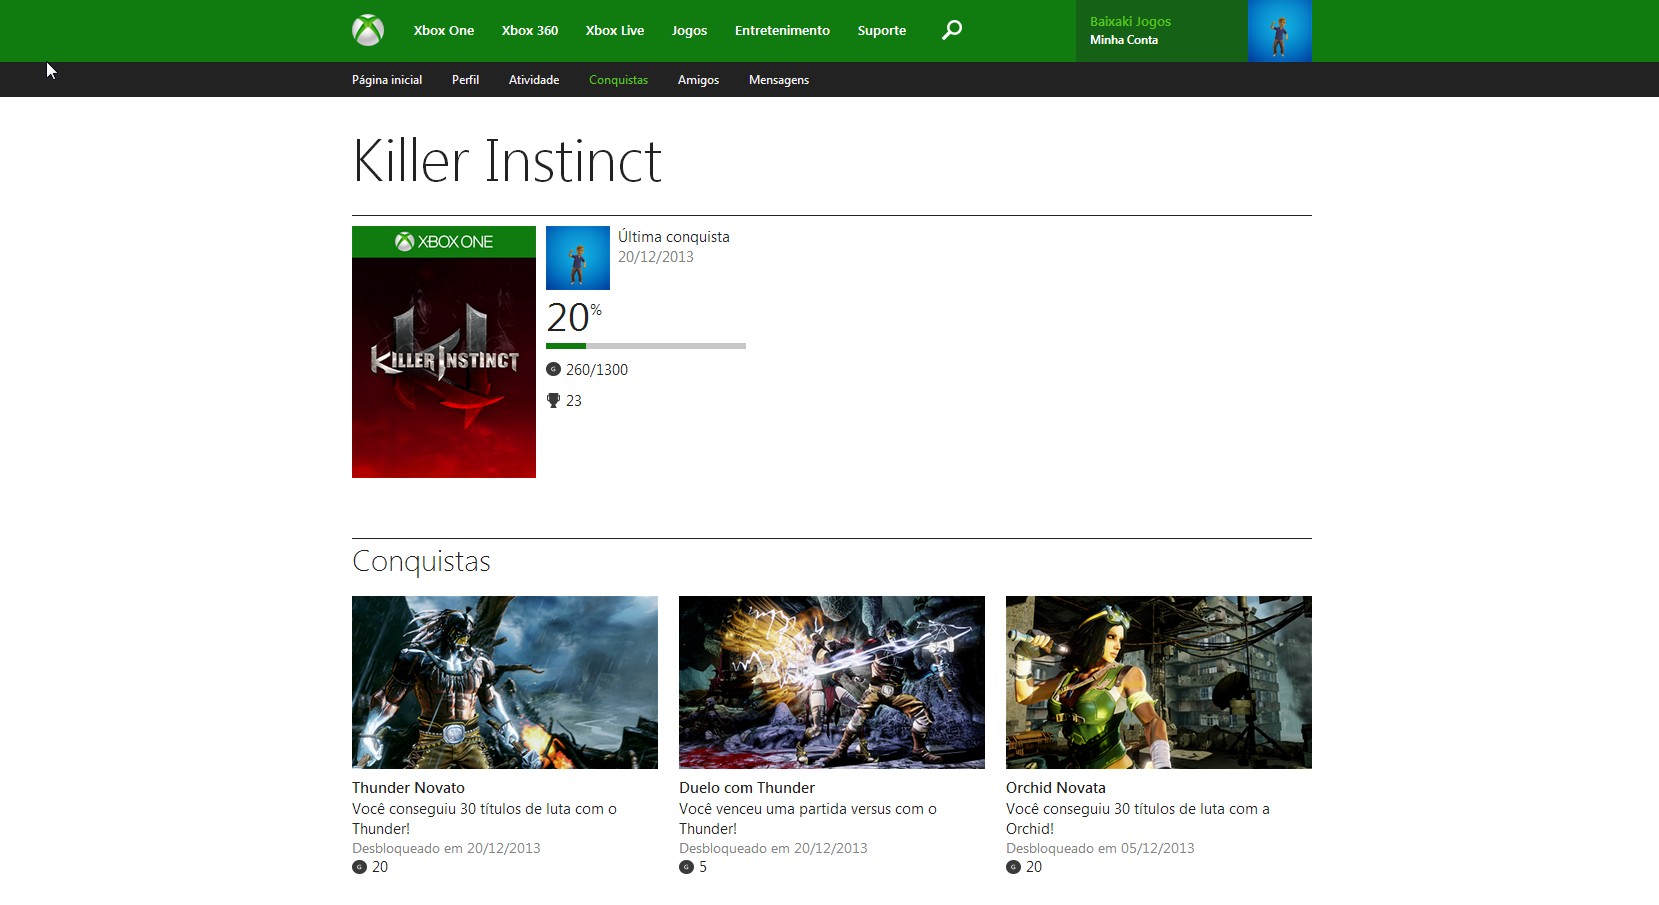This screenshot has width=1659, height=905.
Task: Switch to the Perfil tab
Action: click(465, 80)
